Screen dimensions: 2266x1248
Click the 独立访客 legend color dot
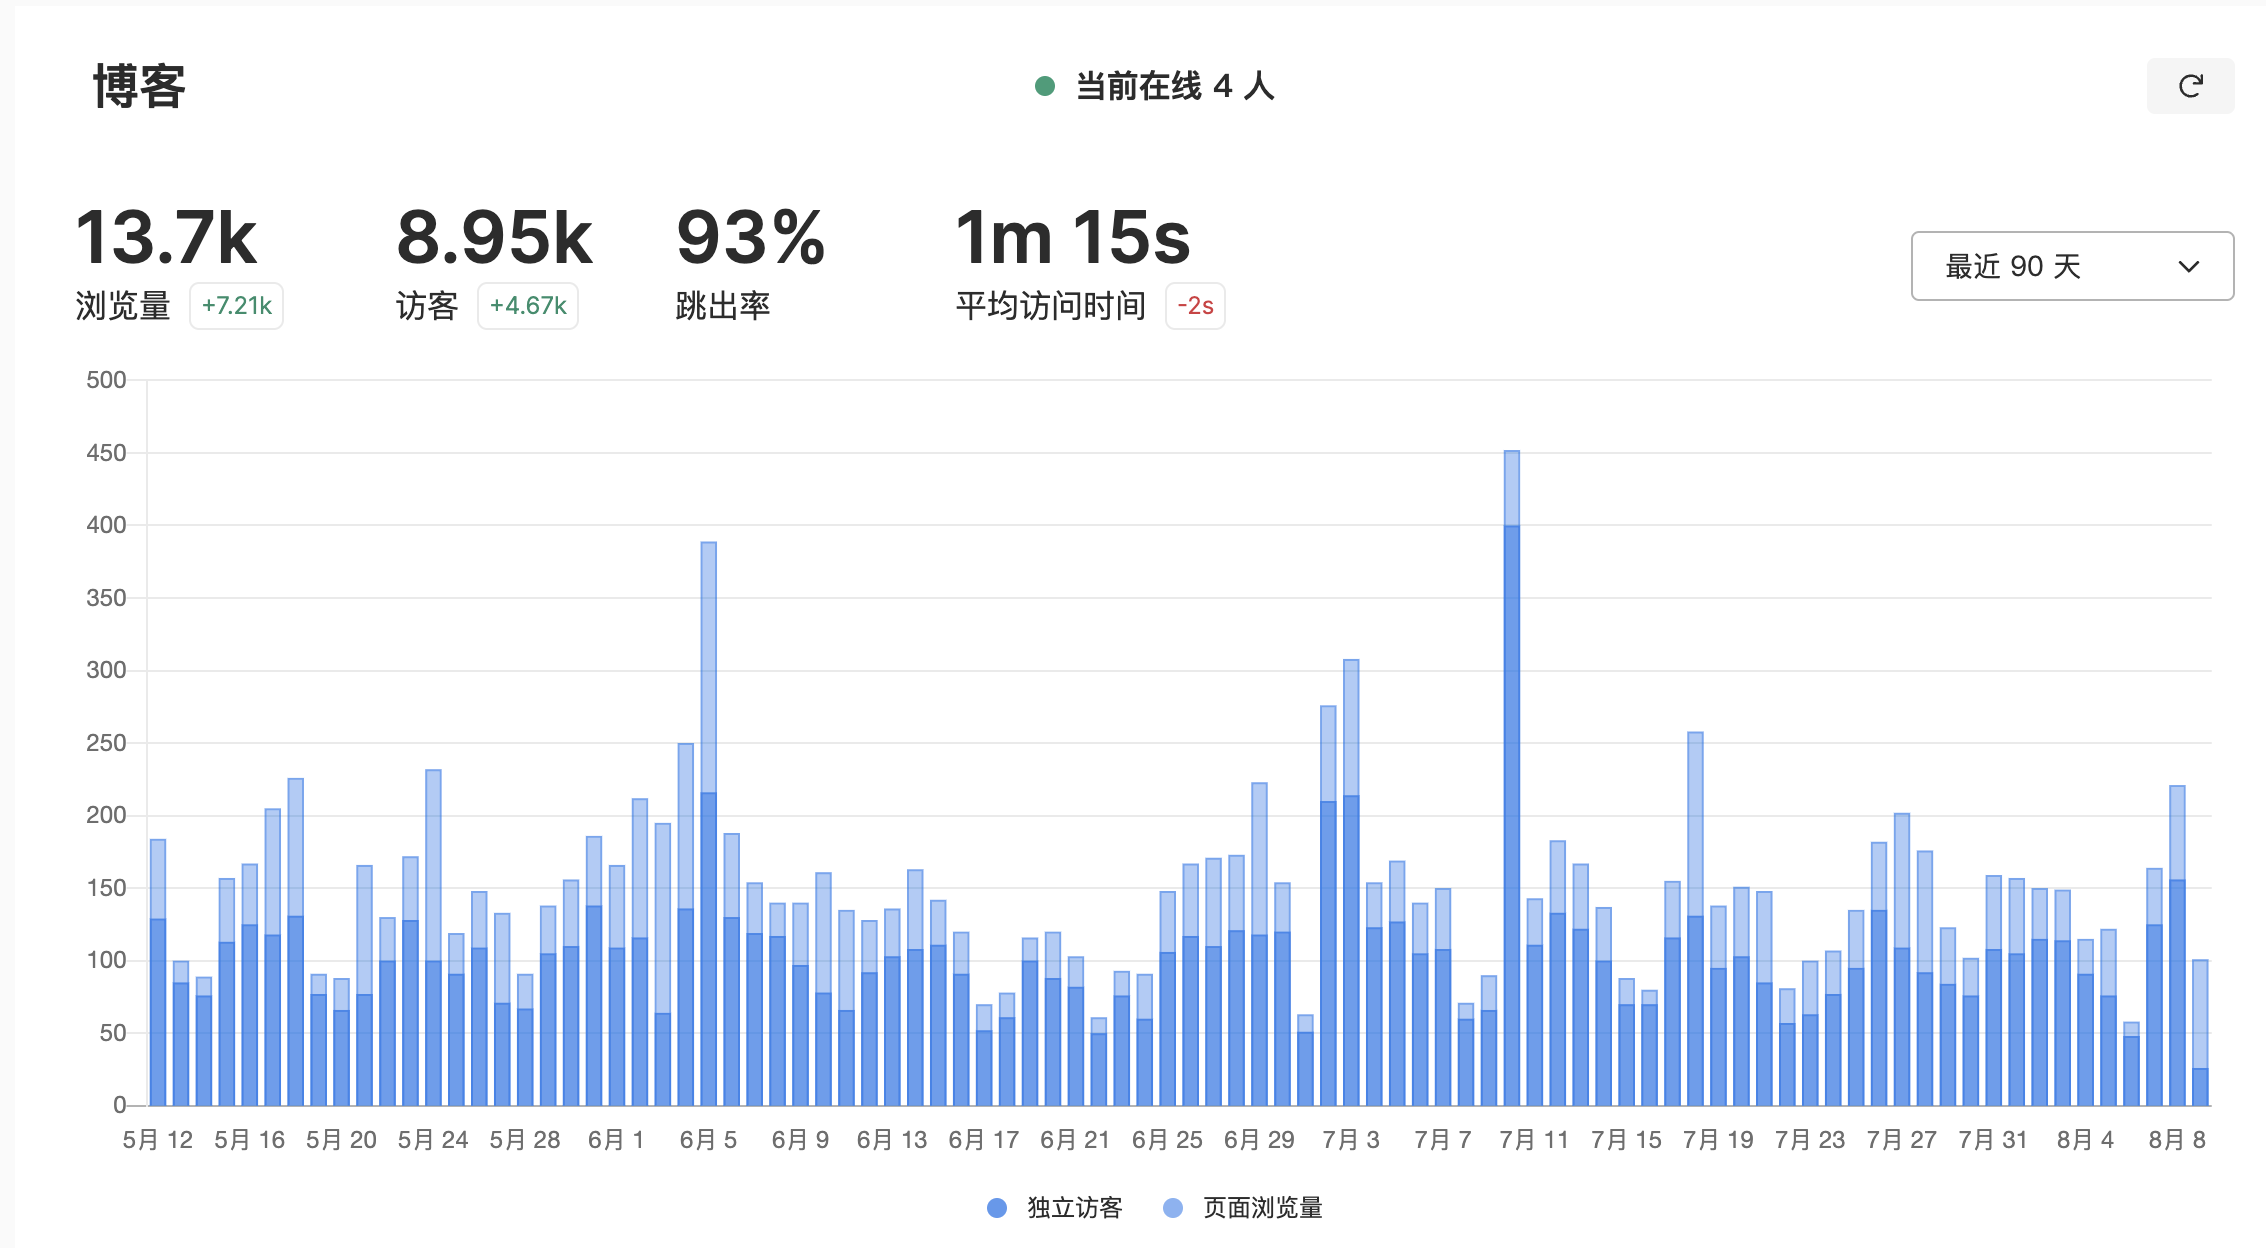[x=996, y=1208]
